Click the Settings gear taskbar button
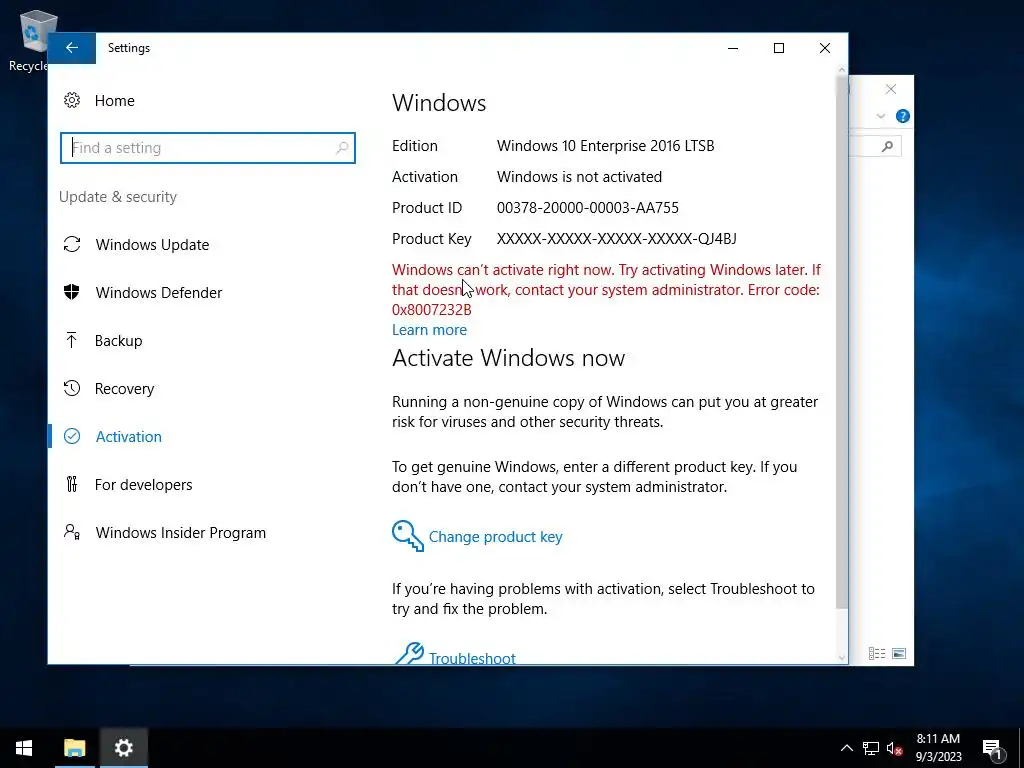Screen dimensions: 1024x768 [x=123, y=748]
